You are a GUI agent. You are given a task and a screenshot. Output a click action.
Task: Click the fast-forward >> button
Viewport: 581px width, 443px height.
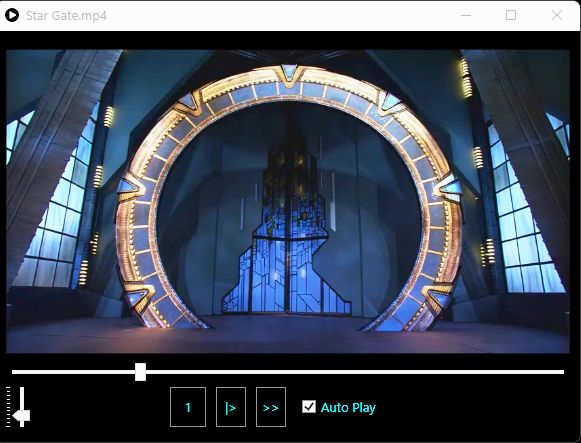(270, 407)
